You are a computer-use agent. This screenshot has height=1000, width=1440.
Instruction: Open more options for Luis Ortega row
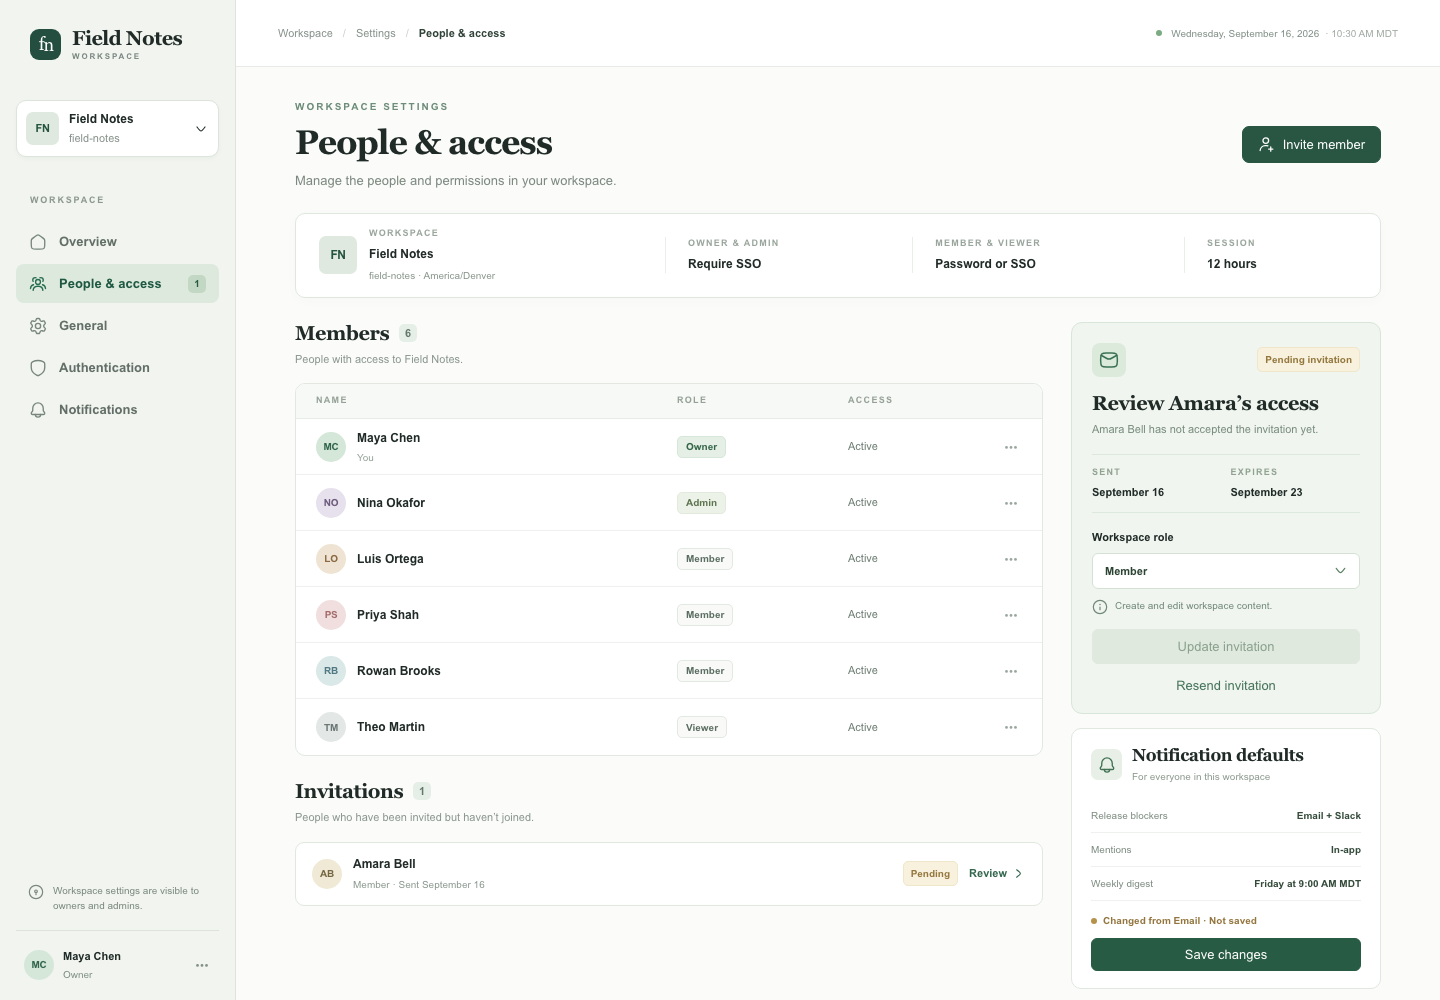pyautogui.click(x=1011, y=559)
